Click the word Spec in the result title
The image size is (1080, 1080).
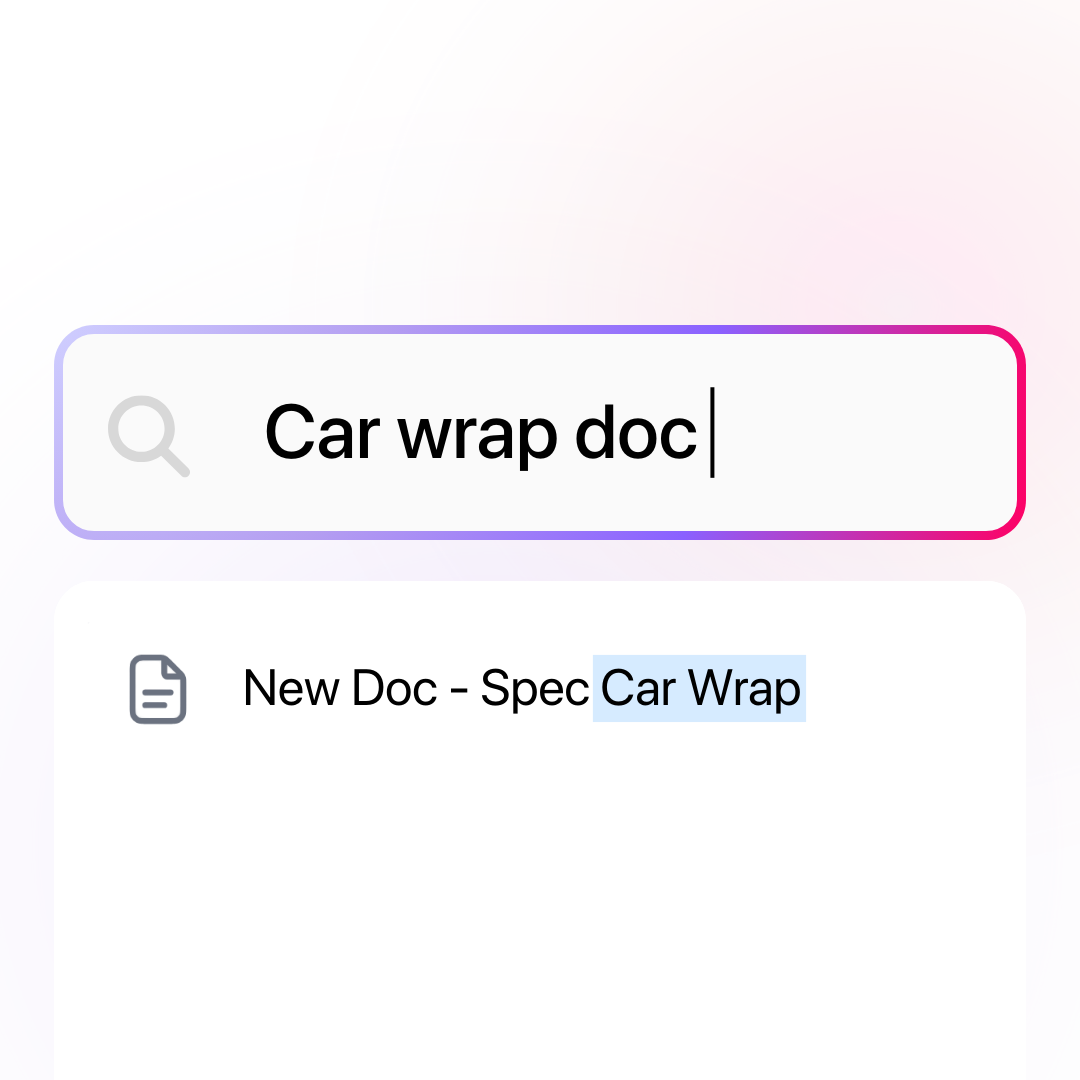coord(534,689)
